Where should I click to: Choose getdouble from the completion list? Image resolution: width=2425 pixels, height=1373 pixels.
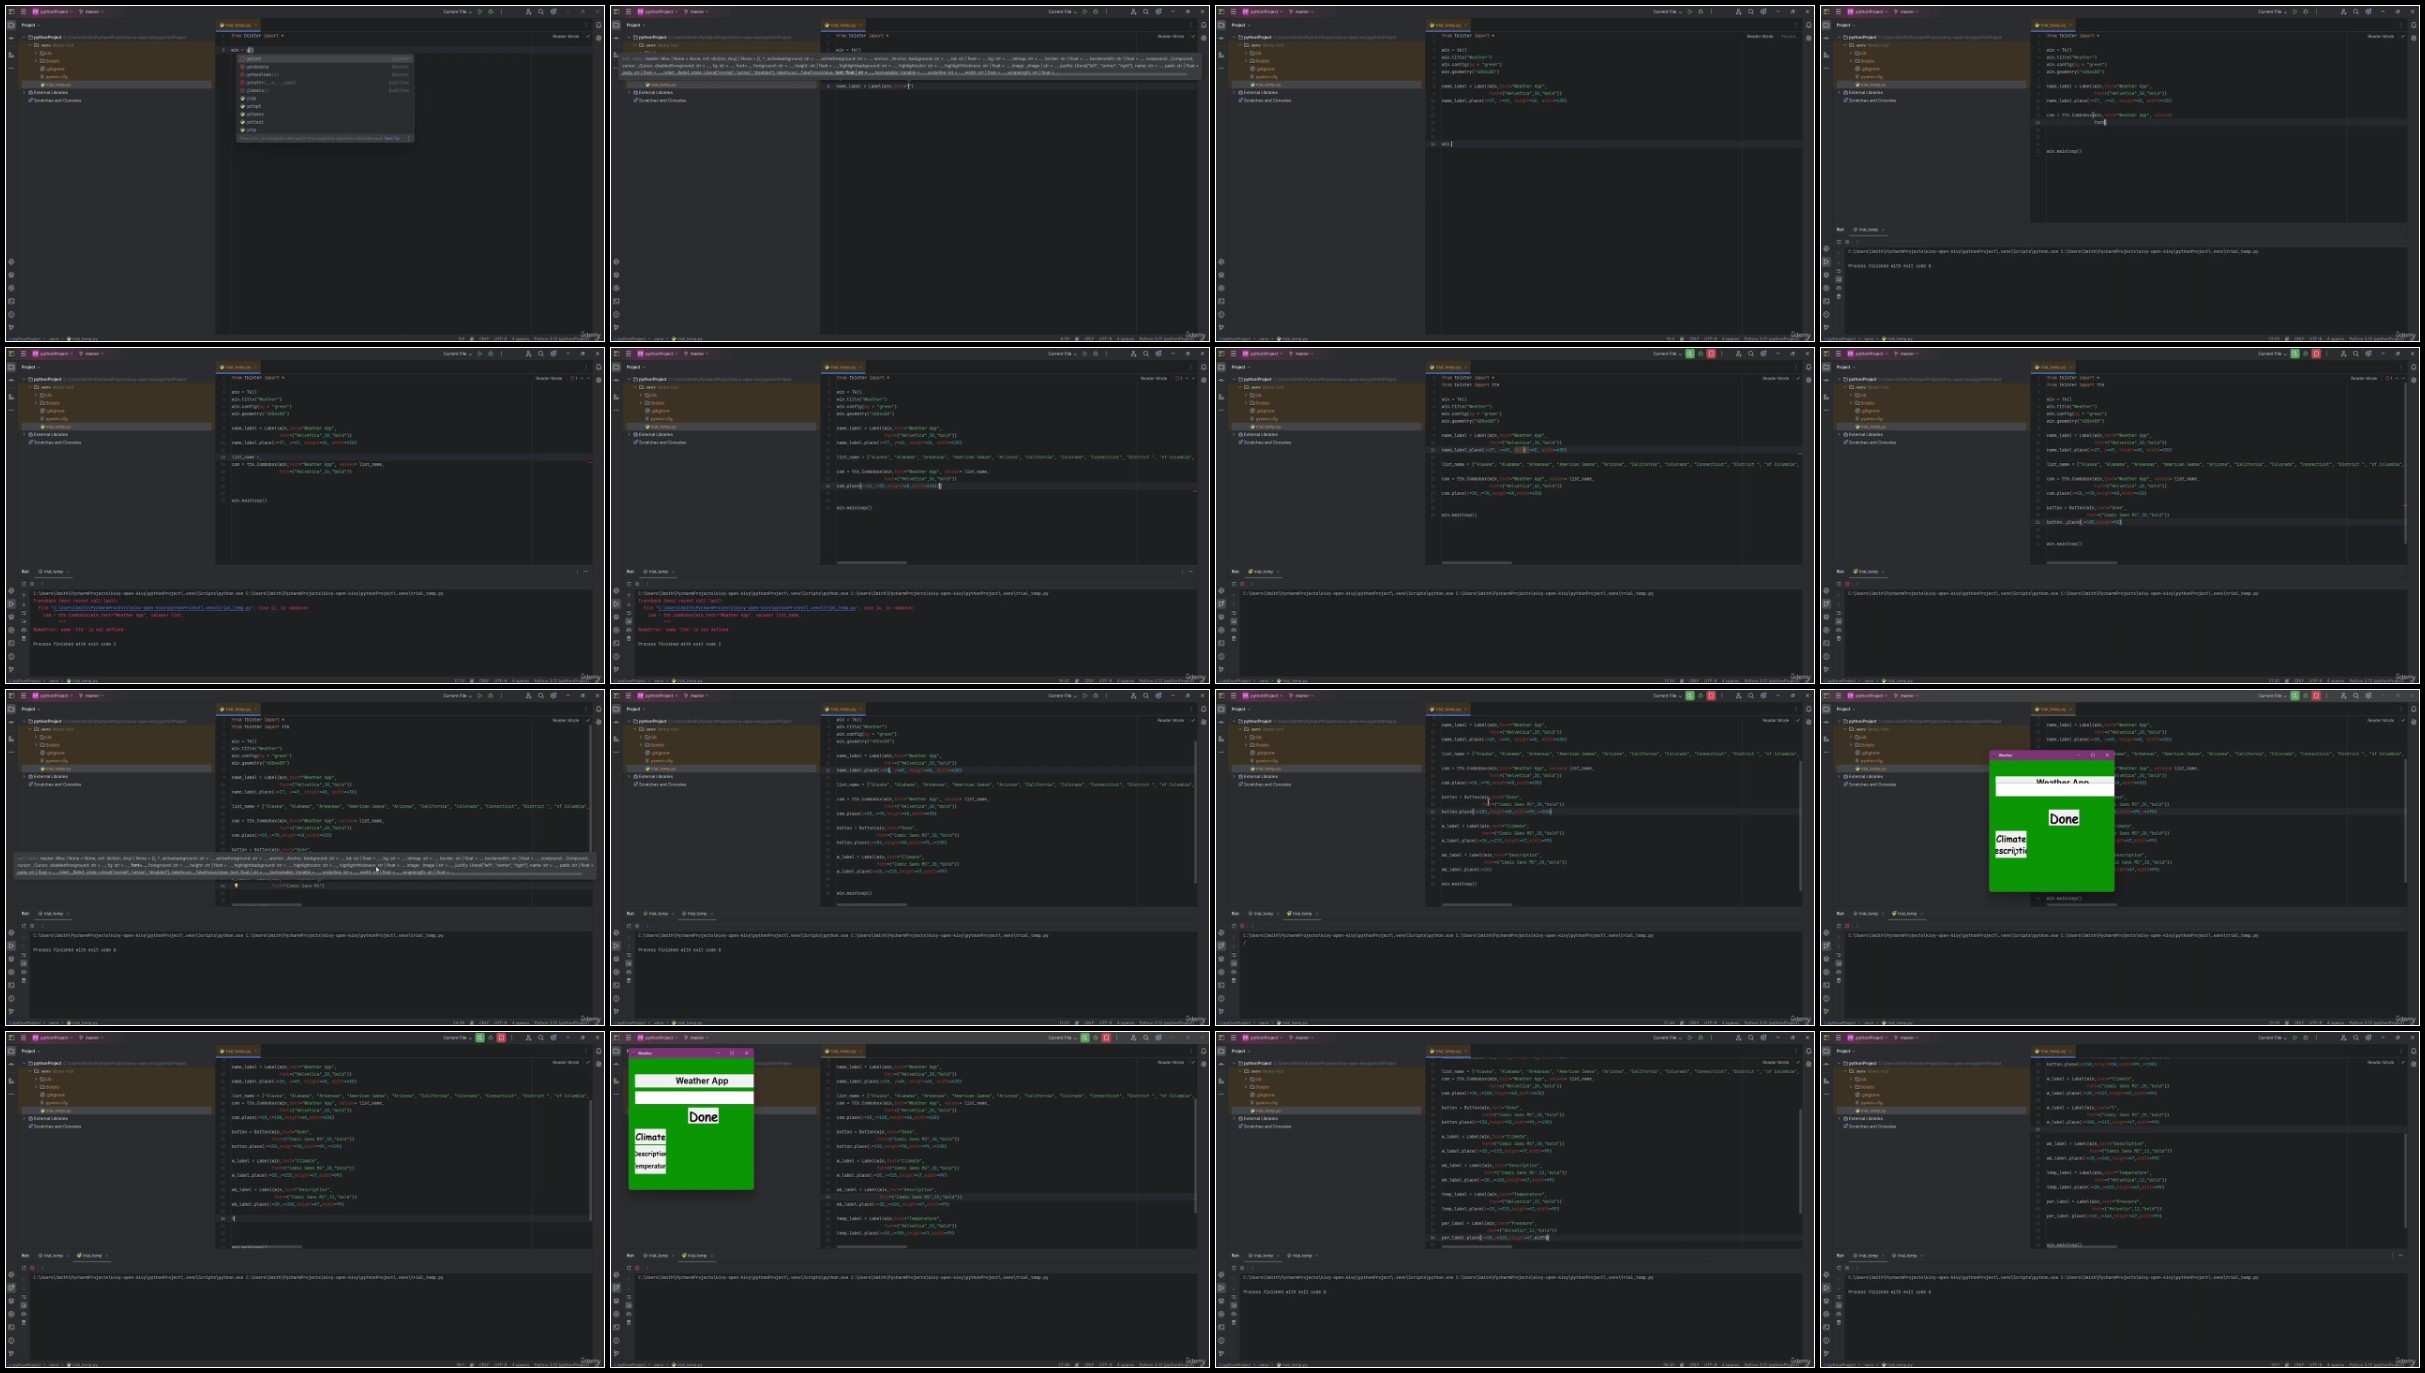click(x=325, y=67)
